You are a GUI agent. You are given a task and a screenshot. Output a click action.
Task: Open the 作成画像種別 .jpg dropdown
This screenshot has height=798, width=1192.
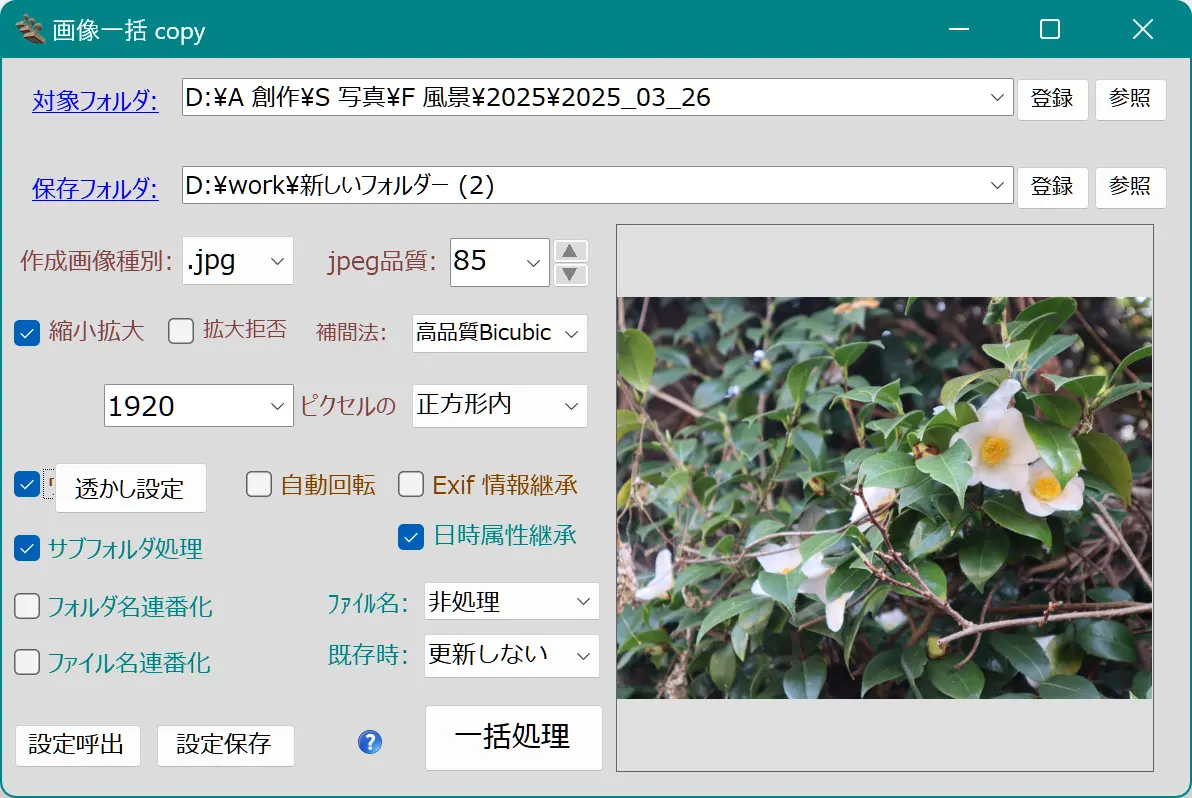238,261
